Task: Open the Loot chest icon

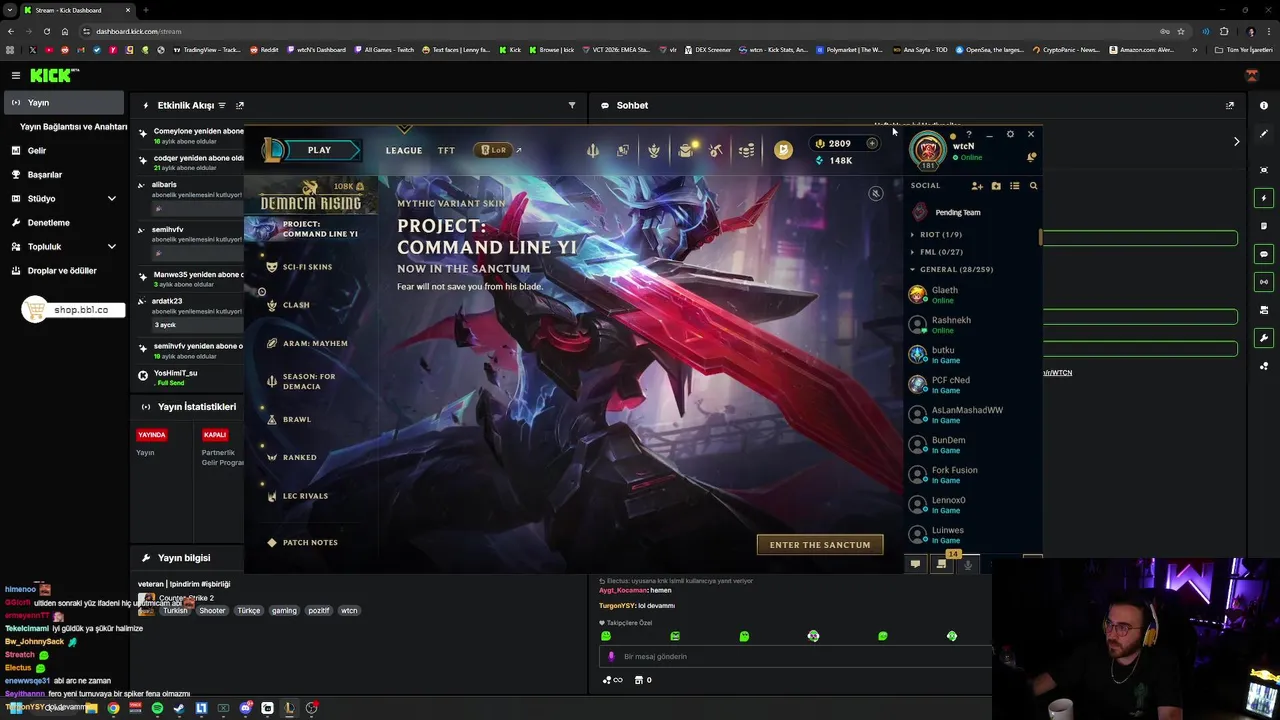Action: [685, 150]
